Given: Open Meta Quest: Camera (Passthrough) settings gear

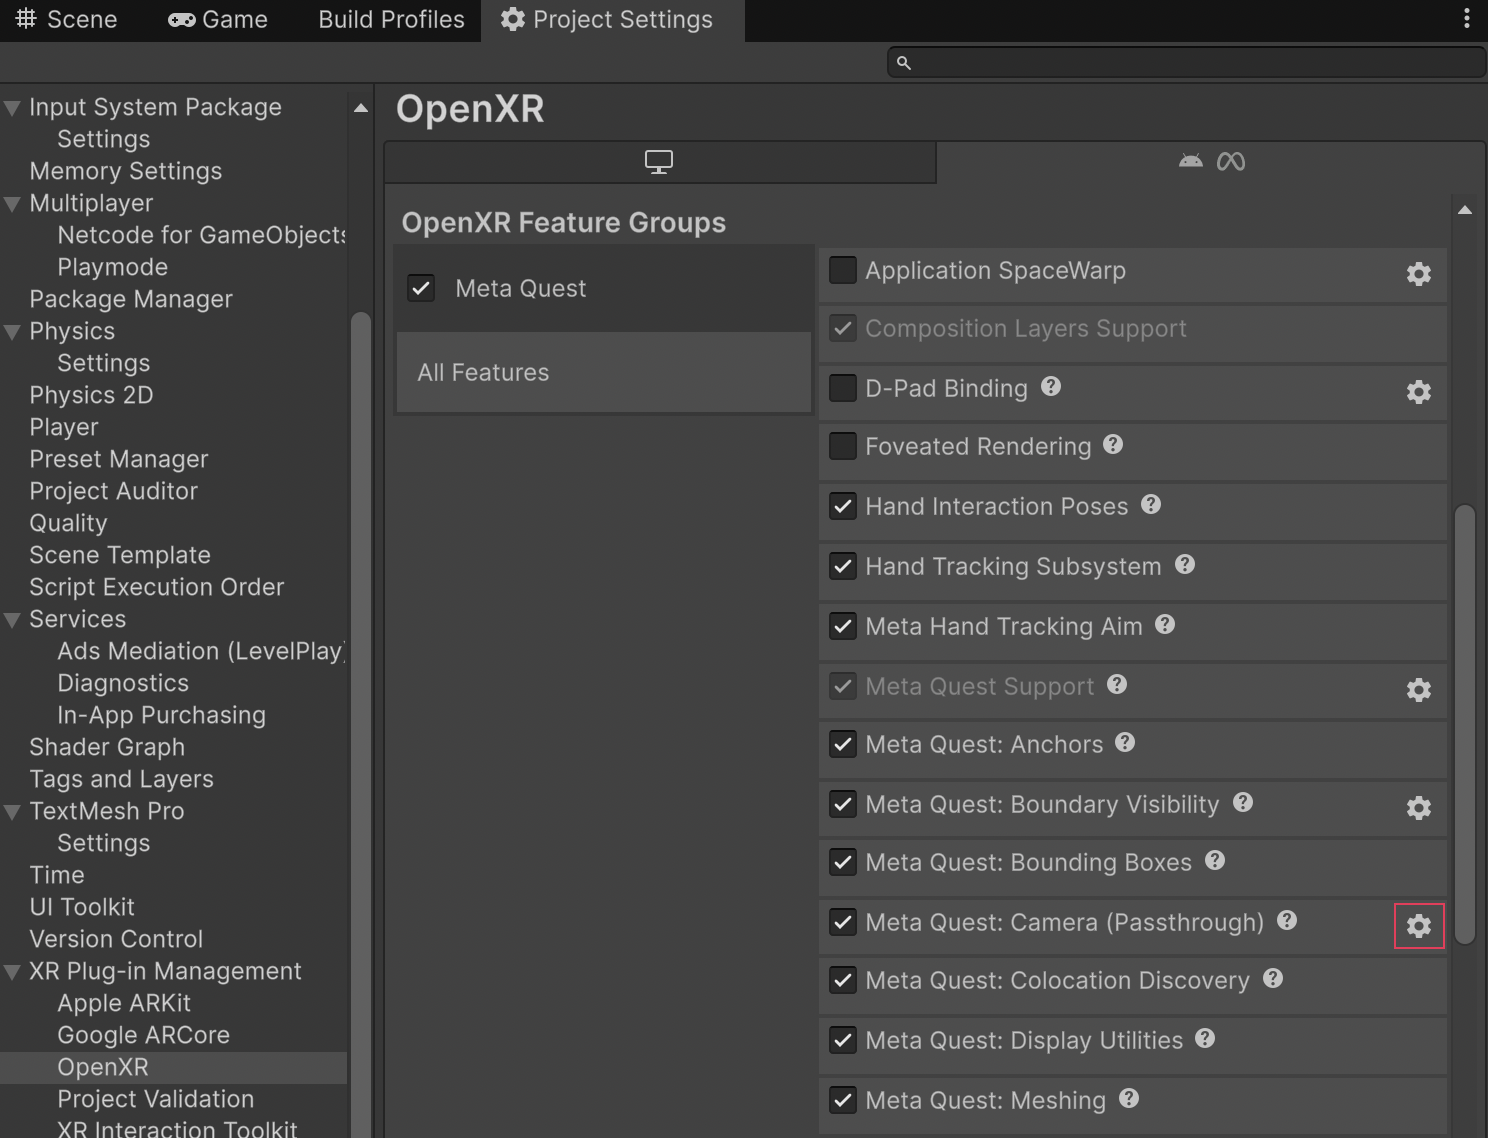Looking at the screenshot, I should click(1418, 926).
